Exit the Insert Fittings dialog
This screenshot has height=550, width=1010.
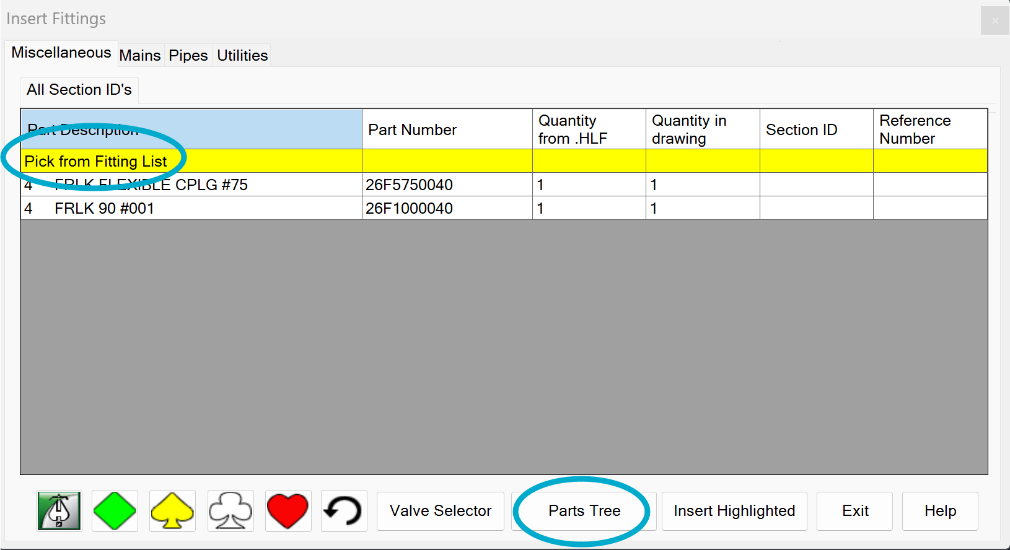[855, 511]
